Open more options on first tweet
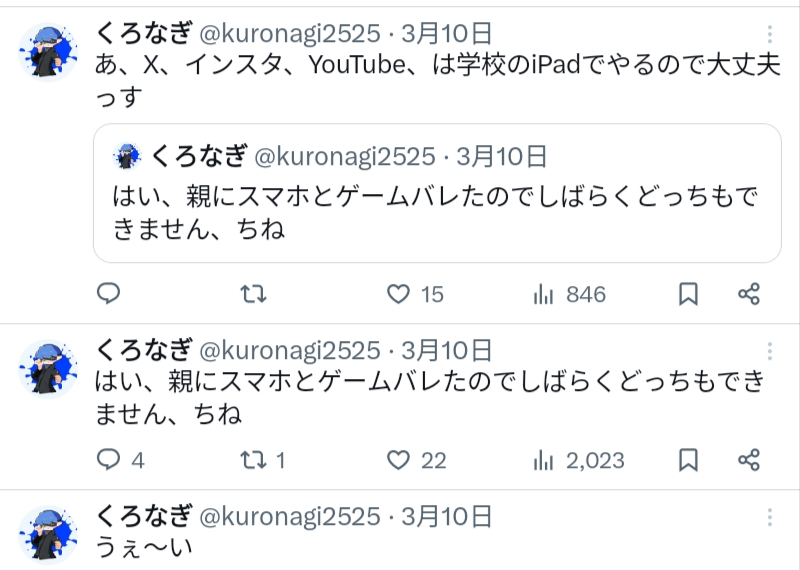This screenshot has width=800, height=570. 769,34
